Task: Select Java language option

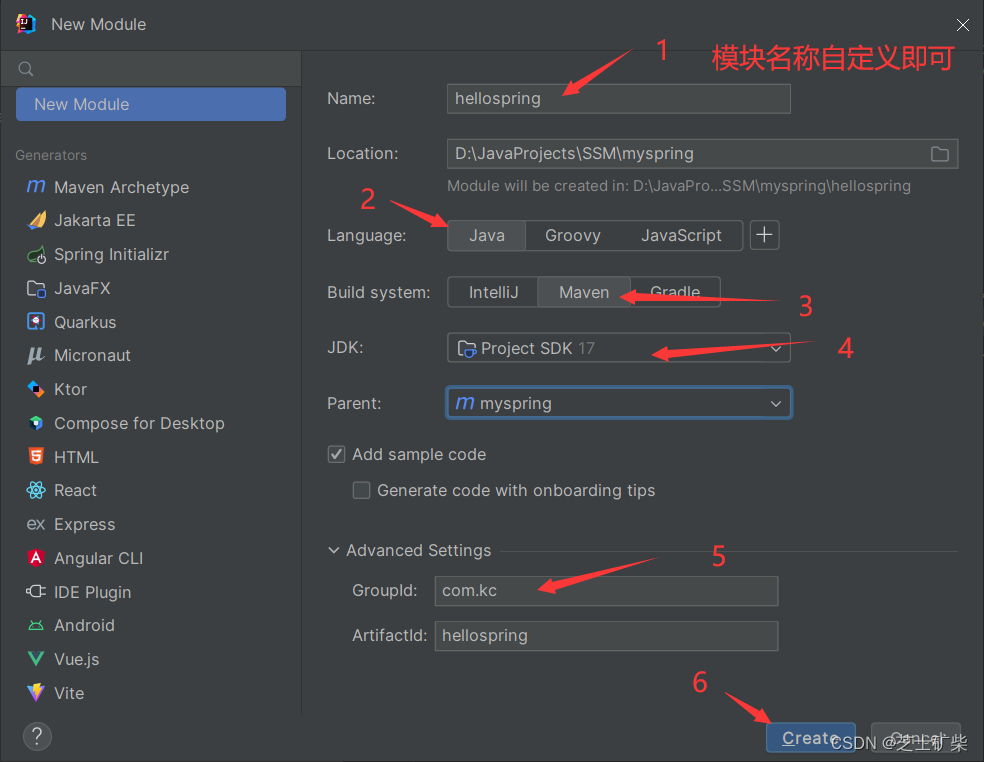Action: pyautogui.click(x=487, y=235)
